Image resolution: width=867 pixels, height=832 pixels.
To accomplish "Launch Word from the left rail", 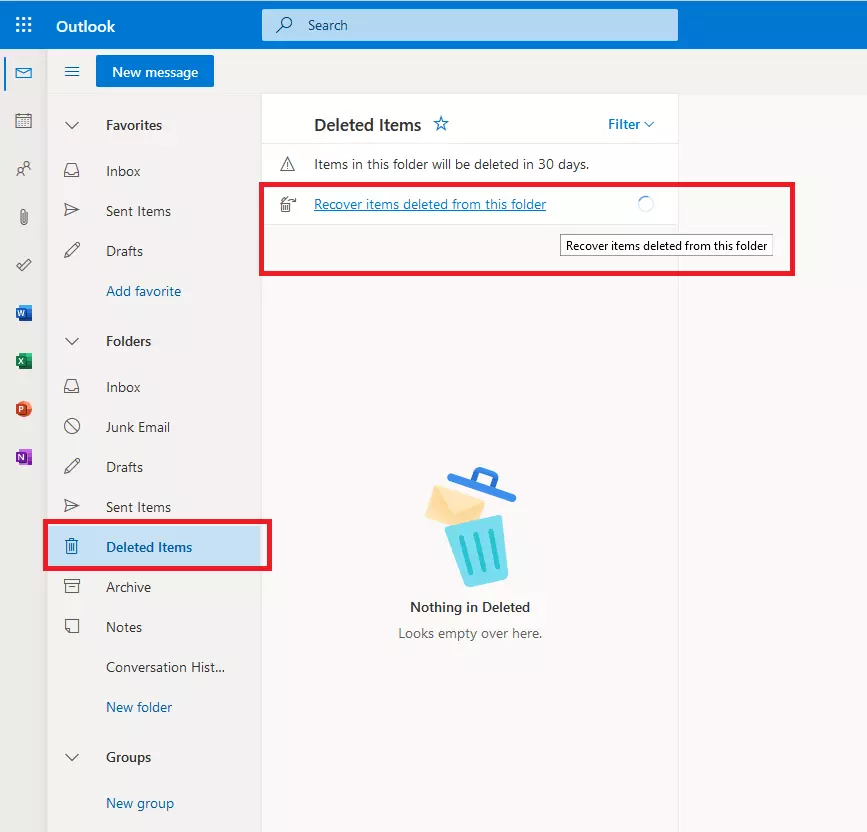I will point(24,313).
